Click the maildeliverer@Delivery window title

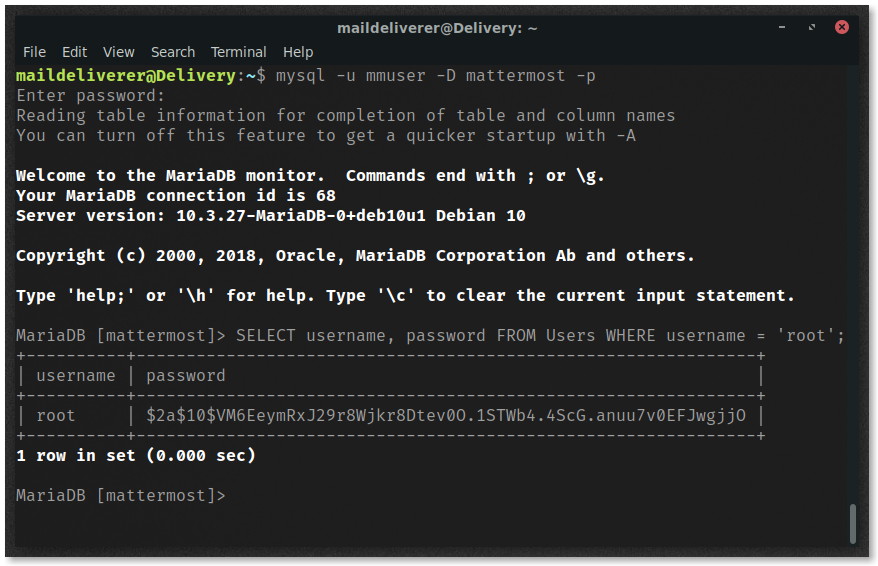pos(437,28)
